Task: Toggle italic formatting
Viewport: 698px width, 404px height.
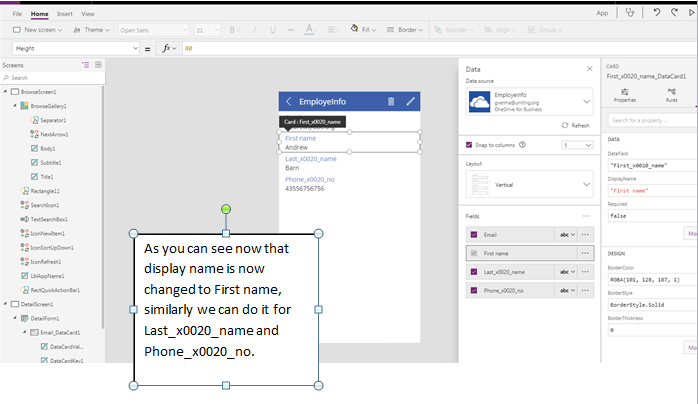Action: (255, 30)
